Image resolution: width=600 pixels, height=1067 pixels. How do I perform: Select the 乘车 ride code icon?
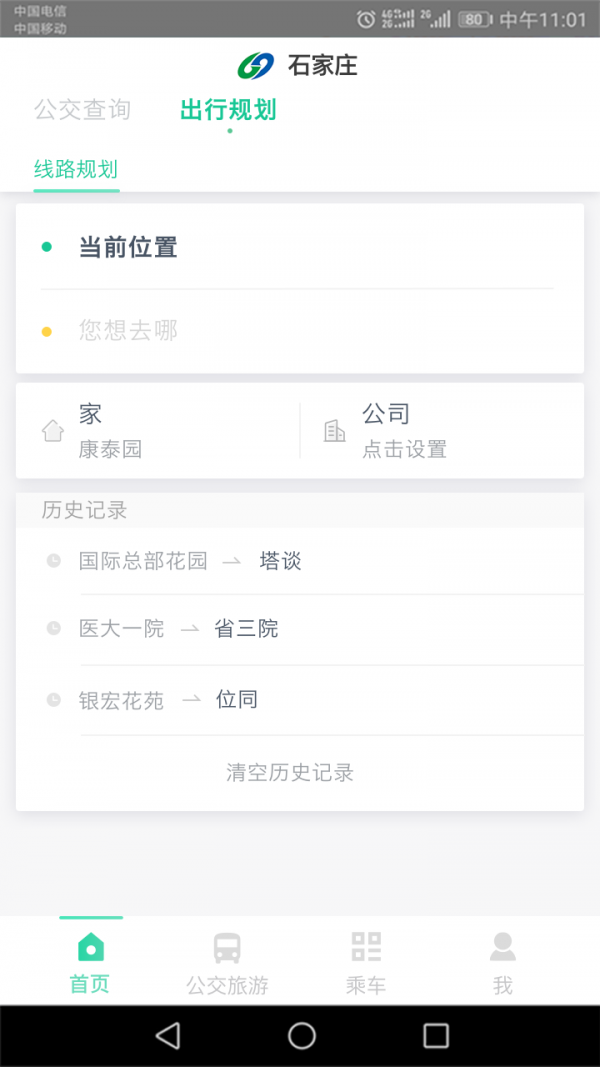365,944
